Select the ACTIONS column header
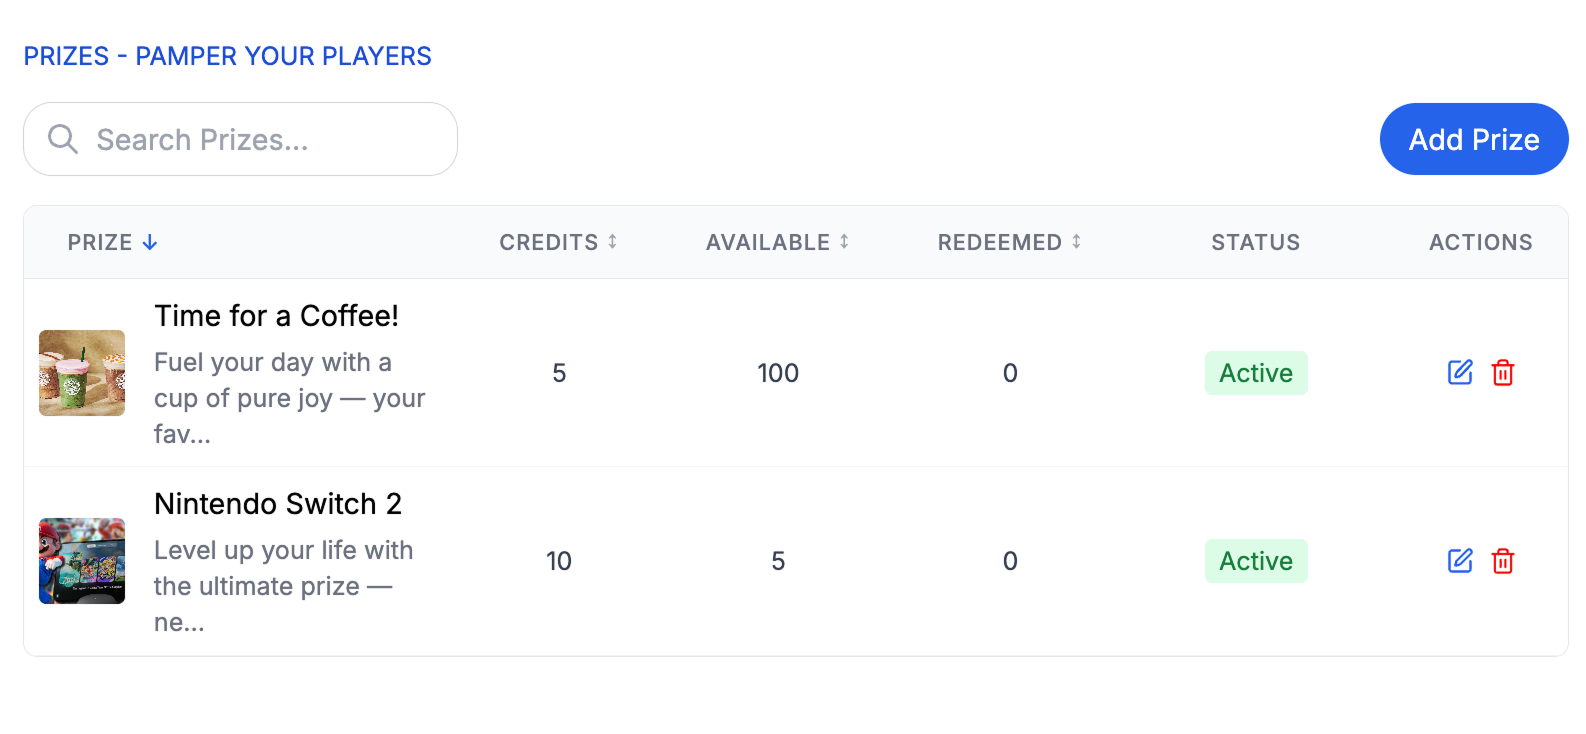 pos(1480,241)
